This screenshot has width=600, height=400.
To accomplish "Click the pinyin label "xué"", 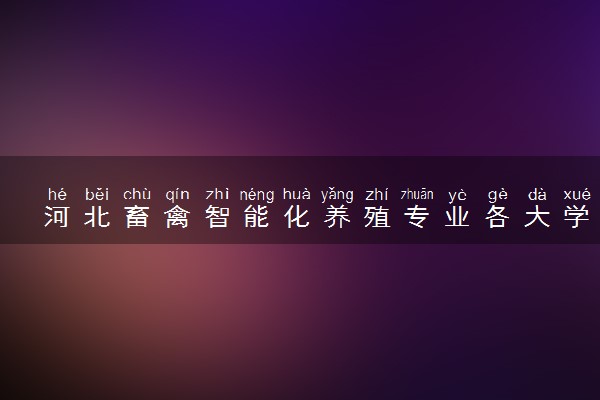I will coord(577,194).
